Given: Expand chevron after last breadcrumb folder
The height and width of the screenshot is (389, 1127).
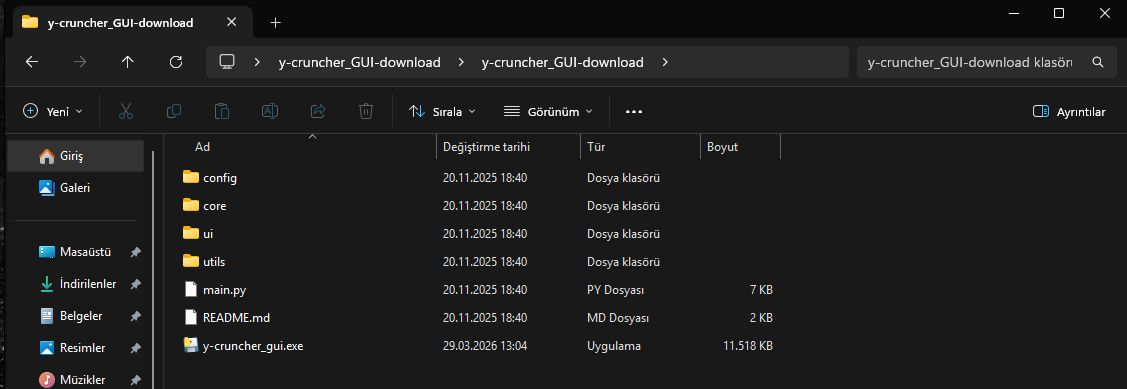Looking at the screenshot, I should (x=665, y=62).
